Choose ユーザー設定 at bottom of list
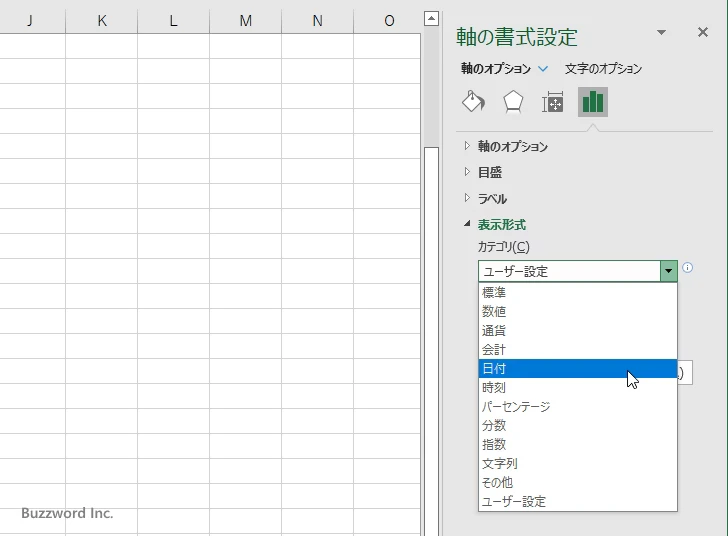Image resolution: width=728 pixels, height=536 pixels. point(578,502)
